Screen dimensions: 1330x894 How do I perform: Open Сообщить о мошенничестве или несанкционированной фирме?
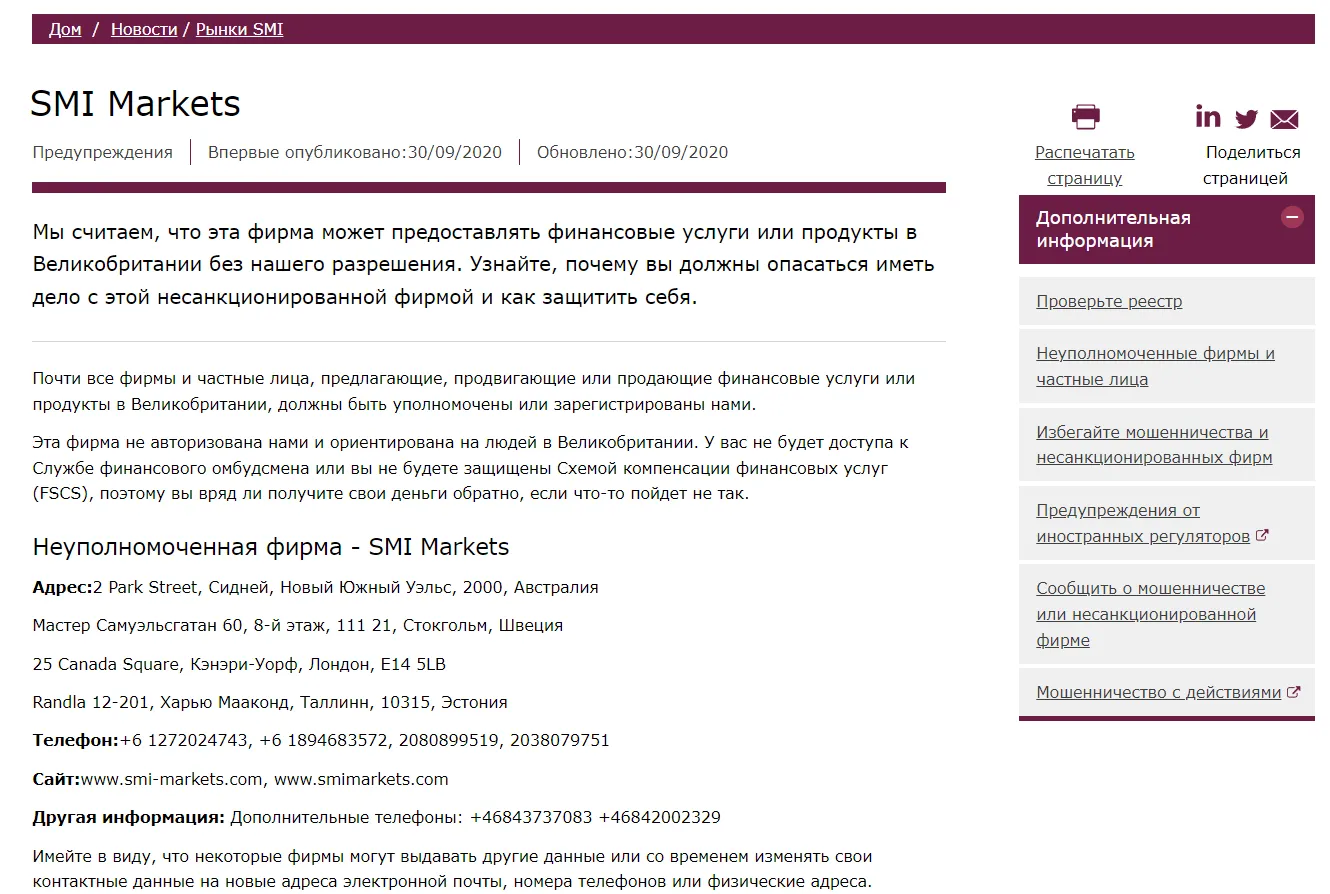point(1150,614)
